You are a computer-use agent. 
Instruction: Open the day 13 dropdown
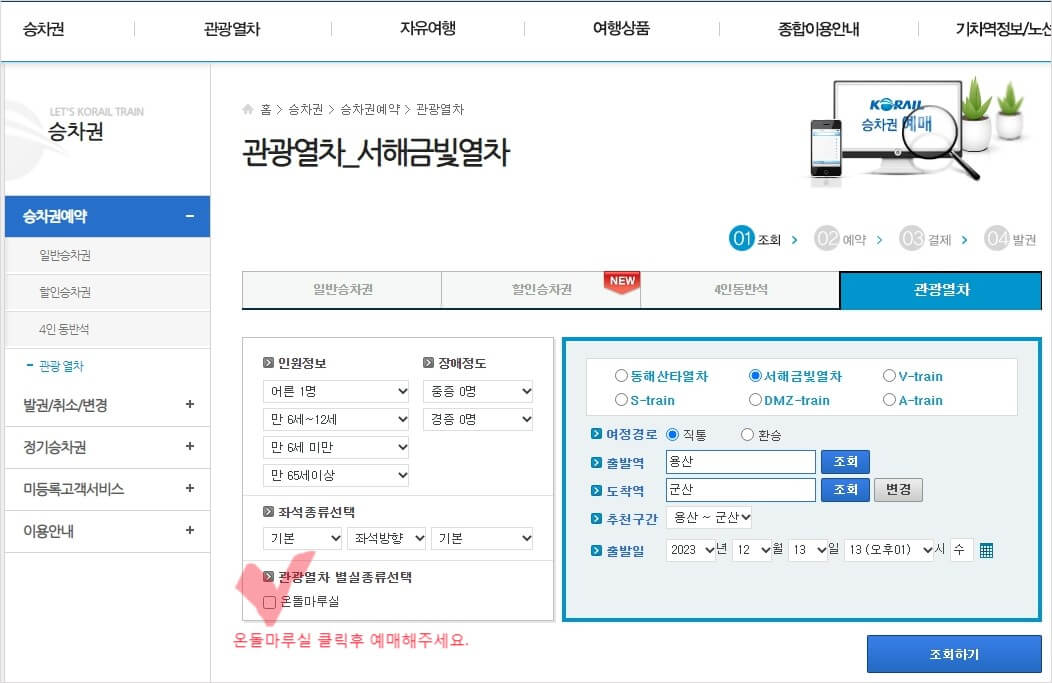coord(808,550)
